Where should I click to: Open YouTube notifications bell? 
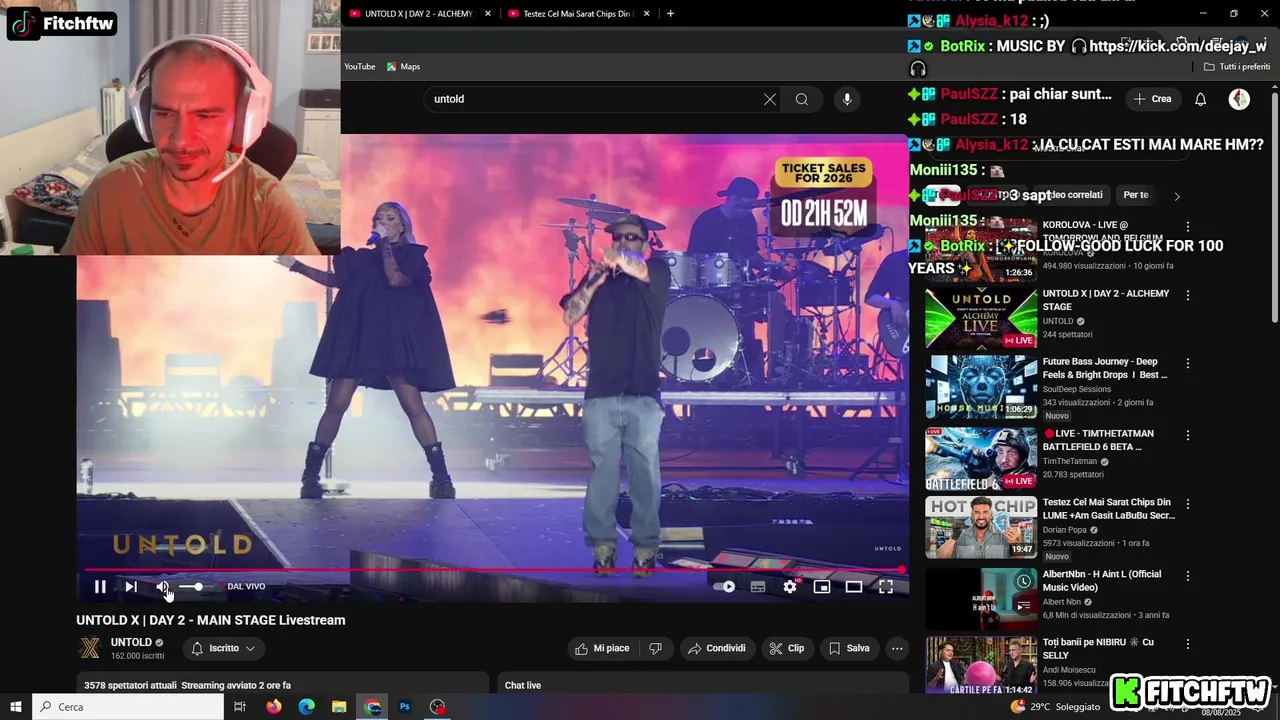tap(1201, 99)
